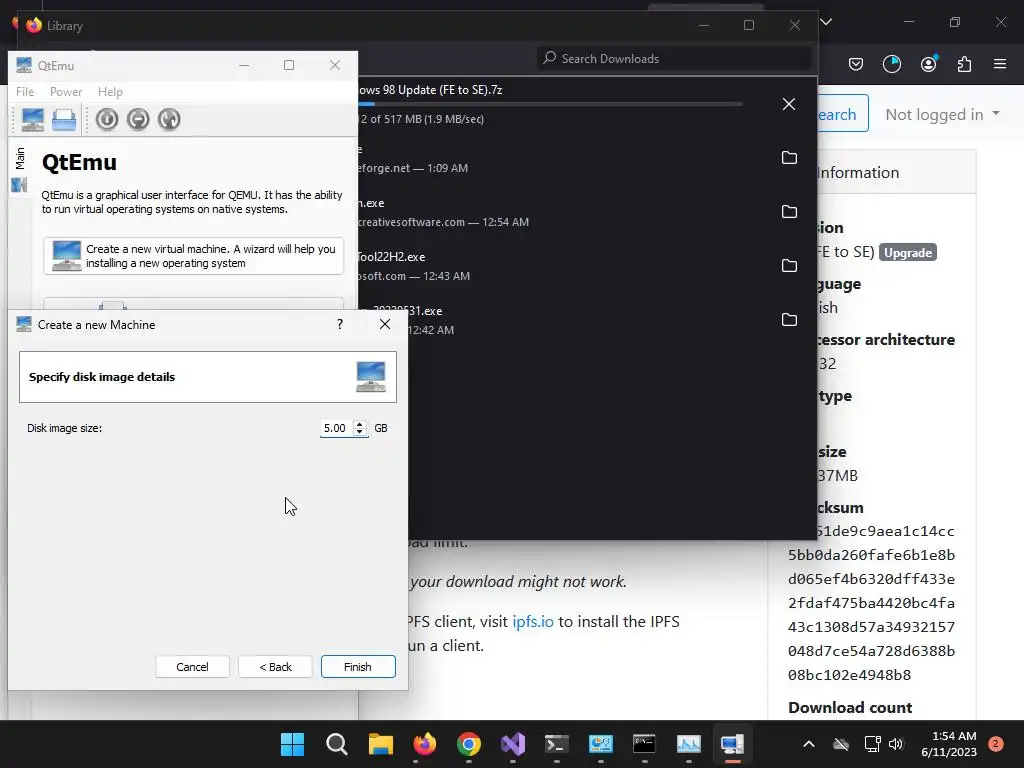The image size is (1024, 768).
Task: Open Windows Search from the taskbar
Action: [x=336, y=744]
